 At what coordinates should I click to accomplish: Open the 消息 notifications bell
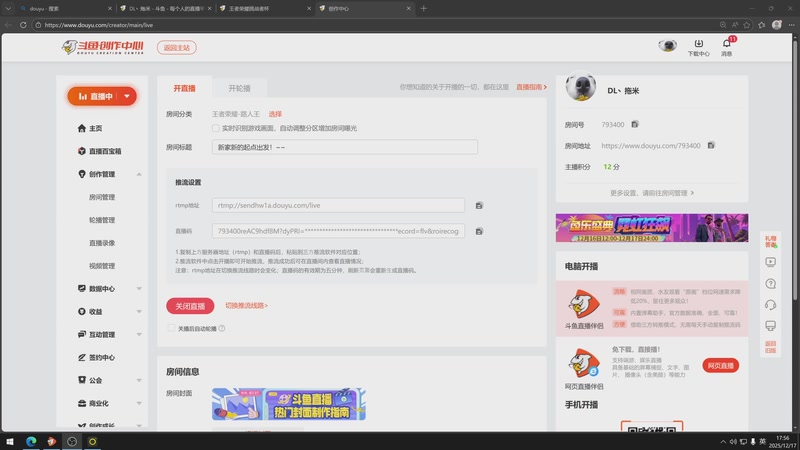pos(727,47)
